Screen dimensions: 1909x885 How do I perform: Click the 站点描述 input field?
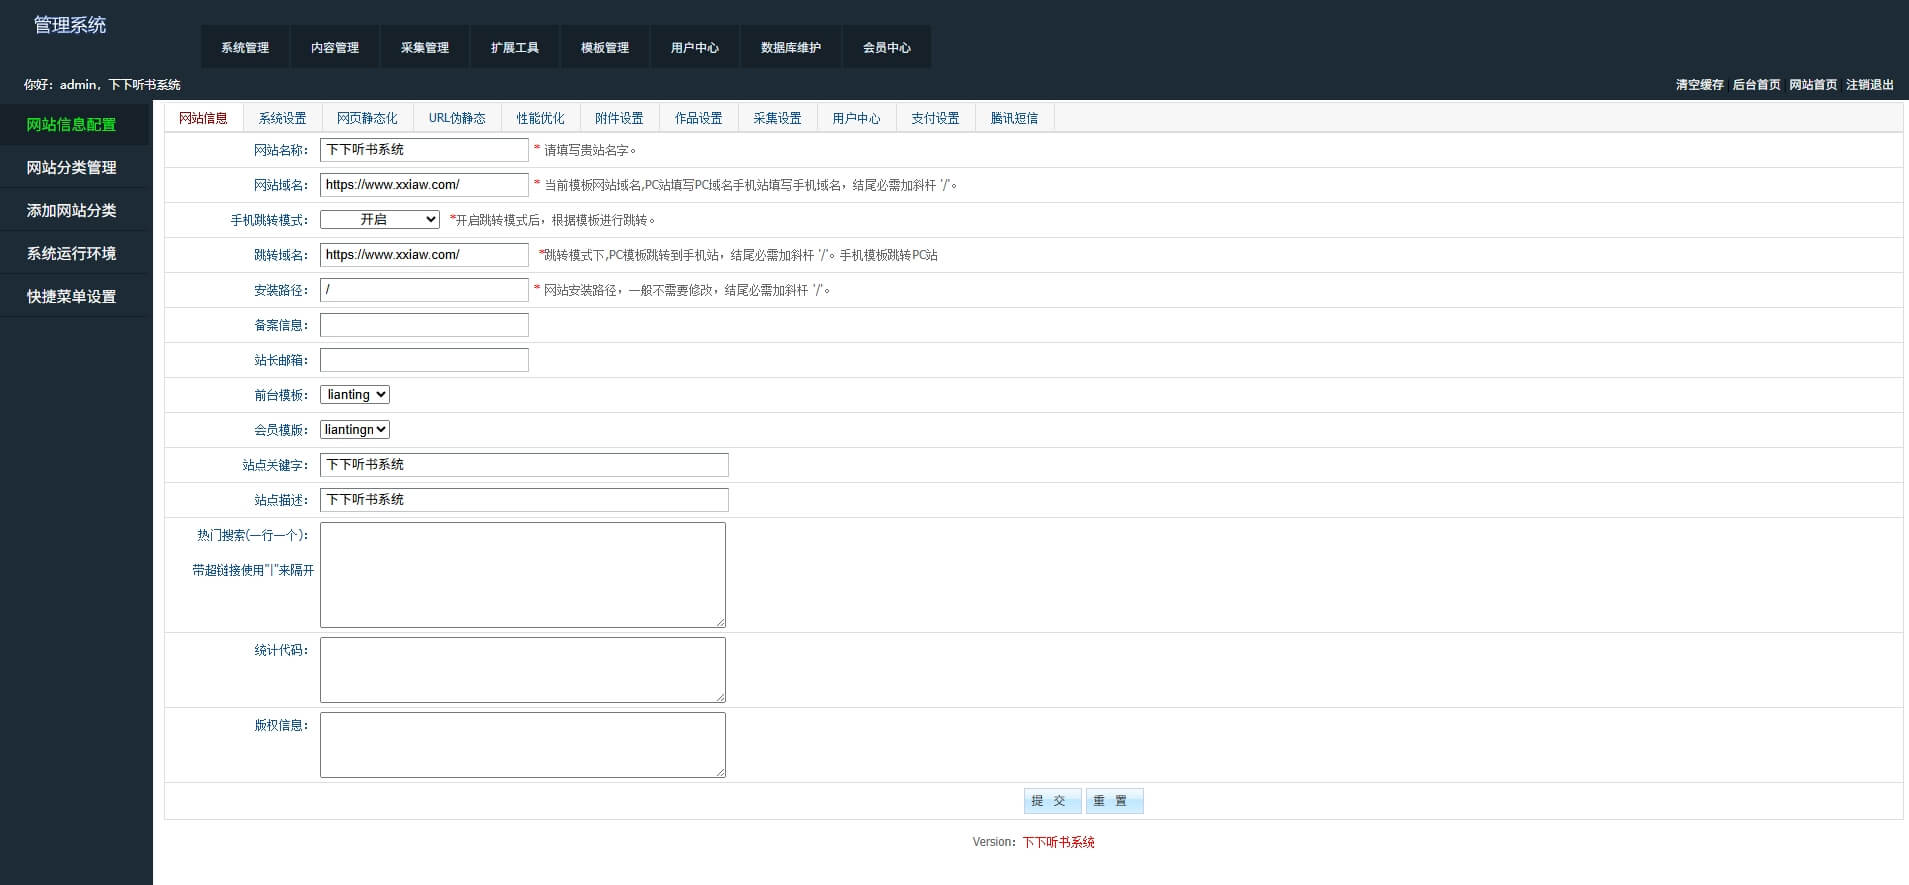(524, 500)
